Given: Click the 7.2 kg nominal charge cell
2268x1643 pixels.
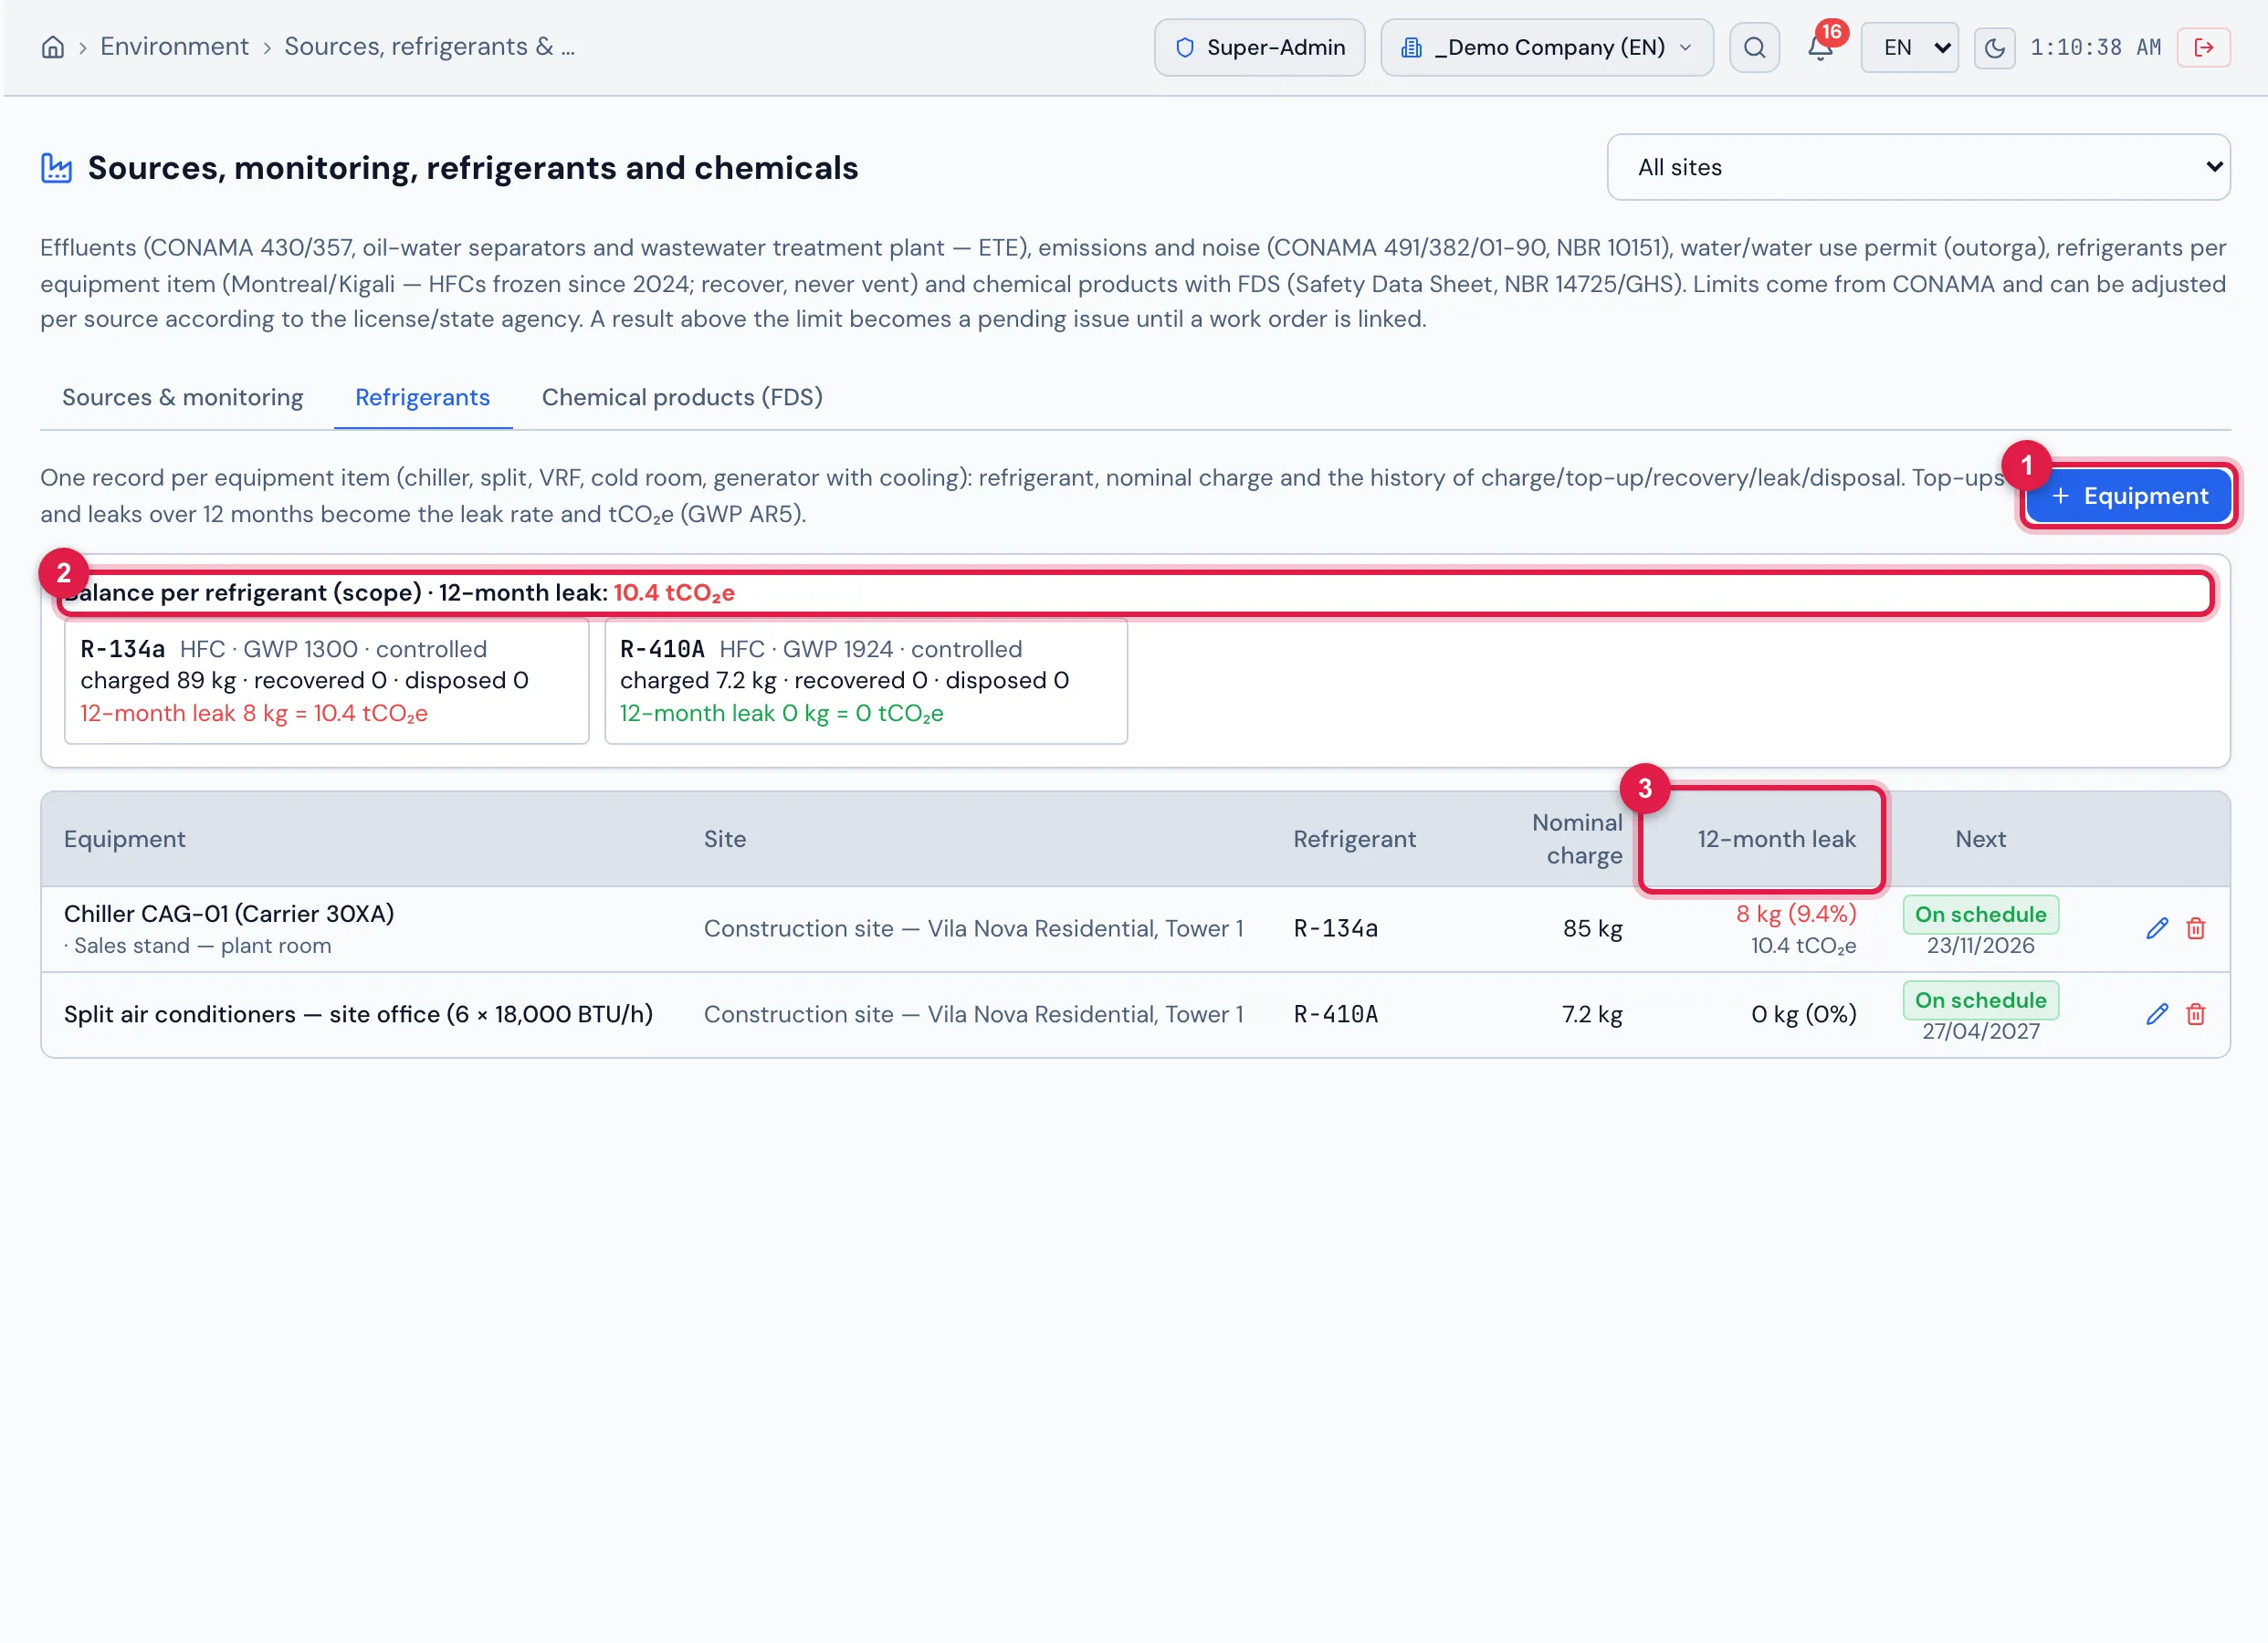Looking at the screenshot, I should [1592, 1014].
